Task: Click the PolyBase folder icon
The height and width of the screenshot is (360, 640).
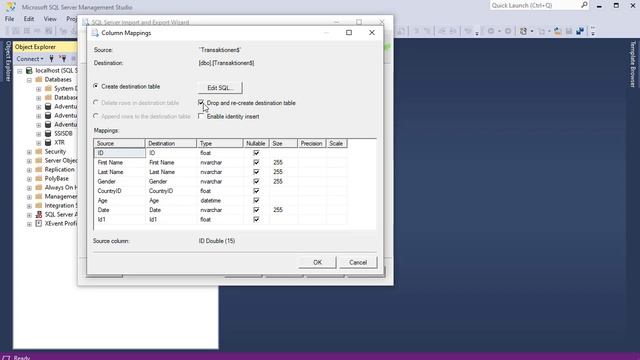Action: pyautogui.click(x=39, y=178)
